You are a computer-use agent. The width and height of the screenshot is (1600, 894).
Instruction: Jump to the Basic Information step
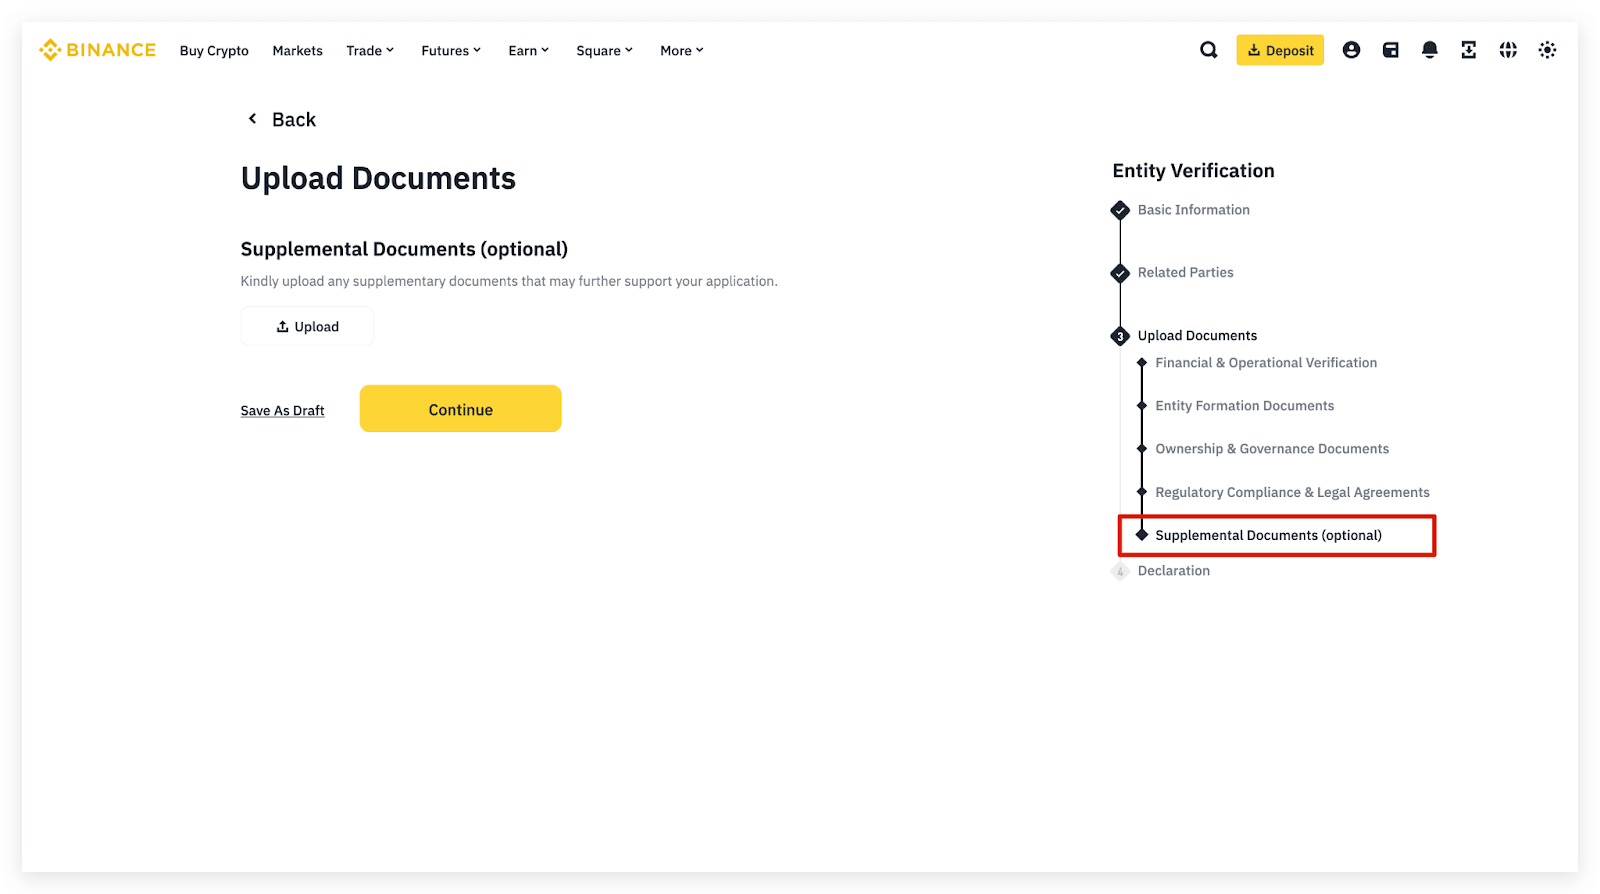coord(1193,210)
